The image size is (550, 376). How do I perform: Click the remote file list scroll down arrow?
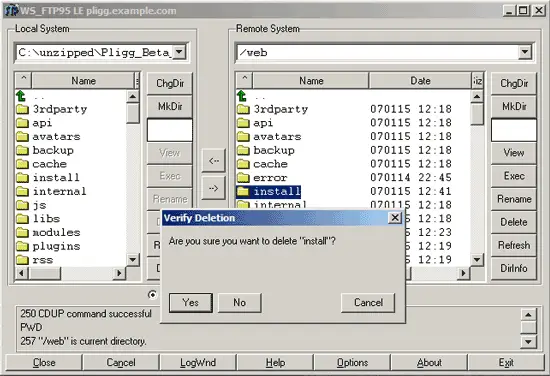[x=477, y=260]
